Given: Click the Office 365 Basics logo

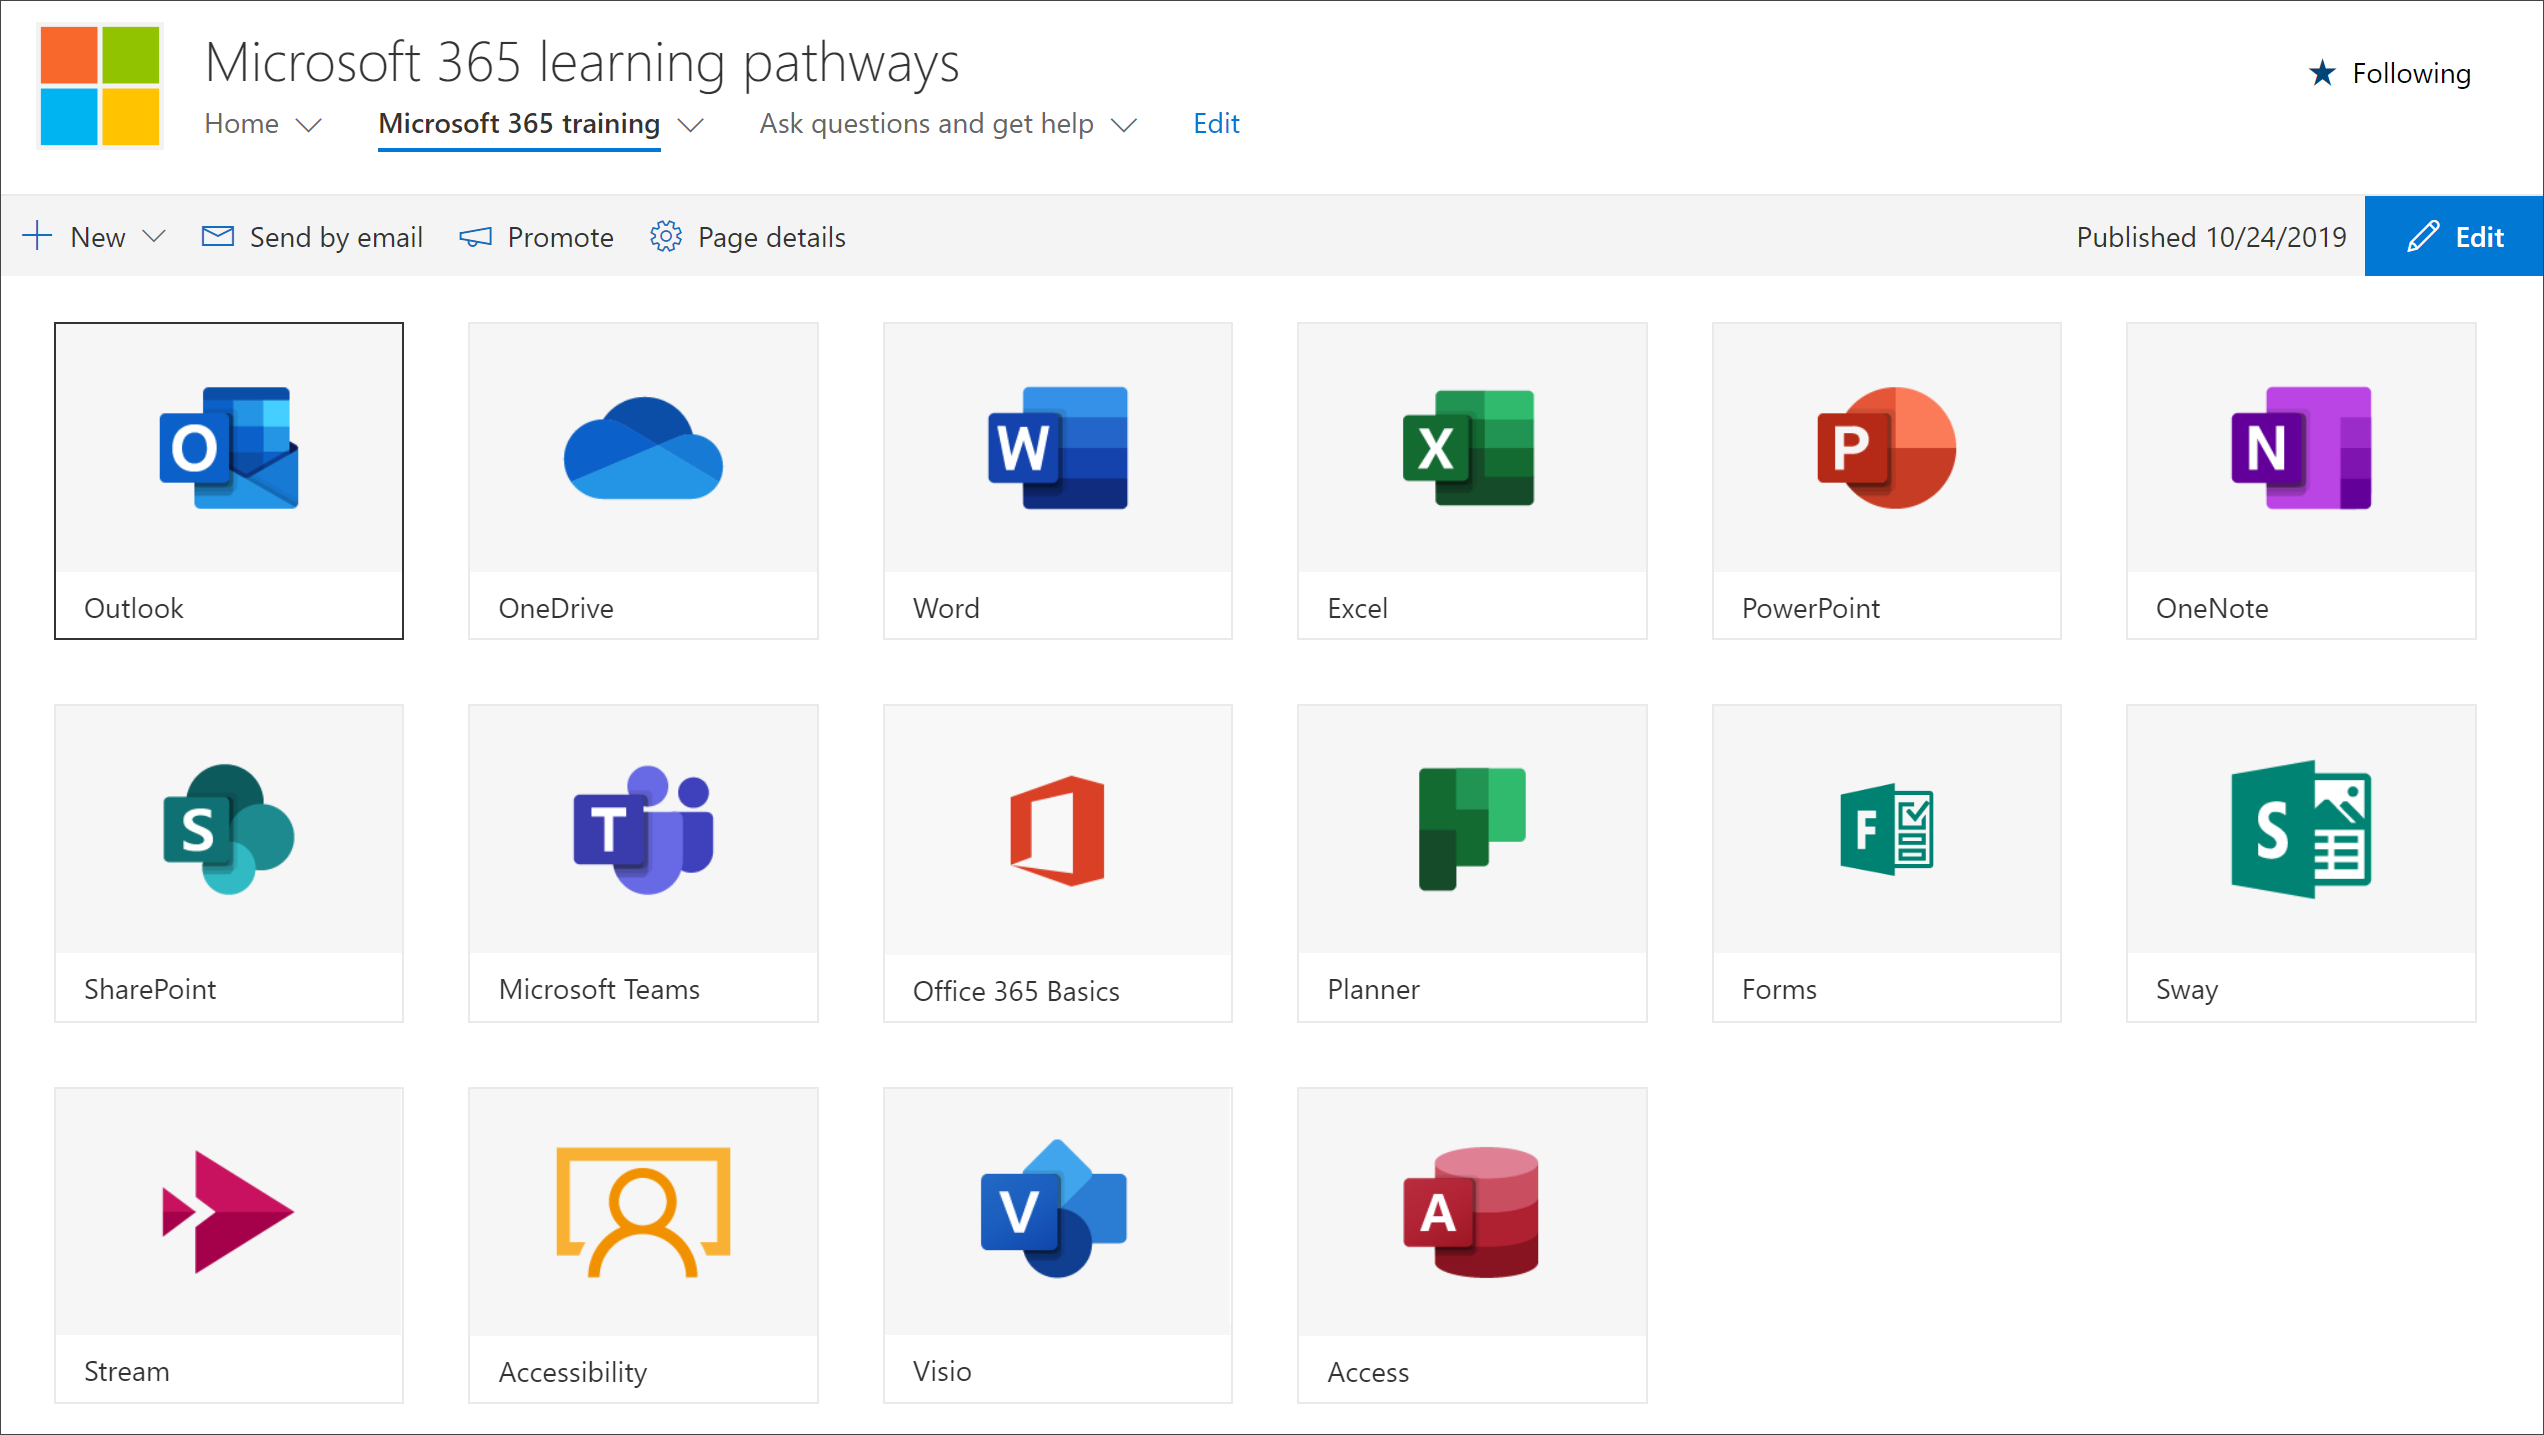Looking at the screenshot, I should [x=1058, y=830].
